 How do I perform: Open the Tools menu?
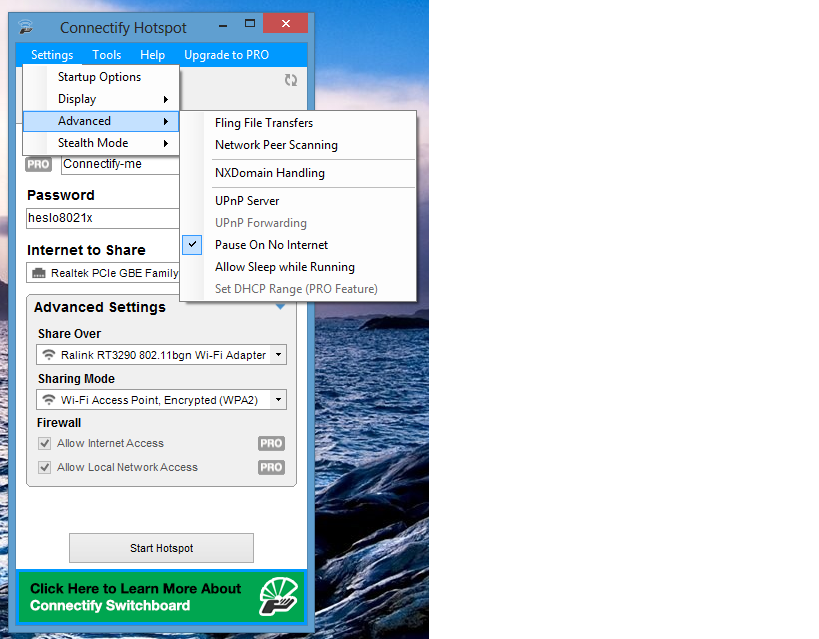point(107,55)
